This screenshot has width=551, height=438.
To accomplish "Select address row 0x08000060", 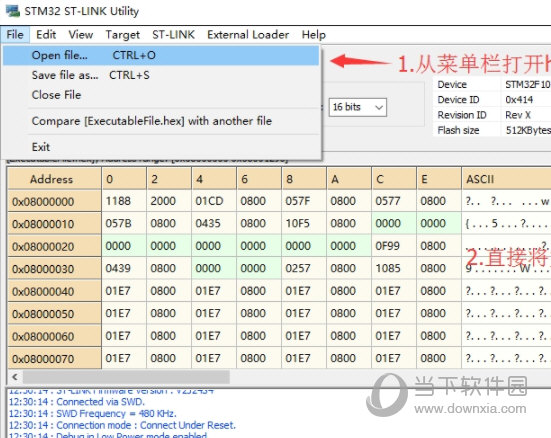I will tap(54, 336).
